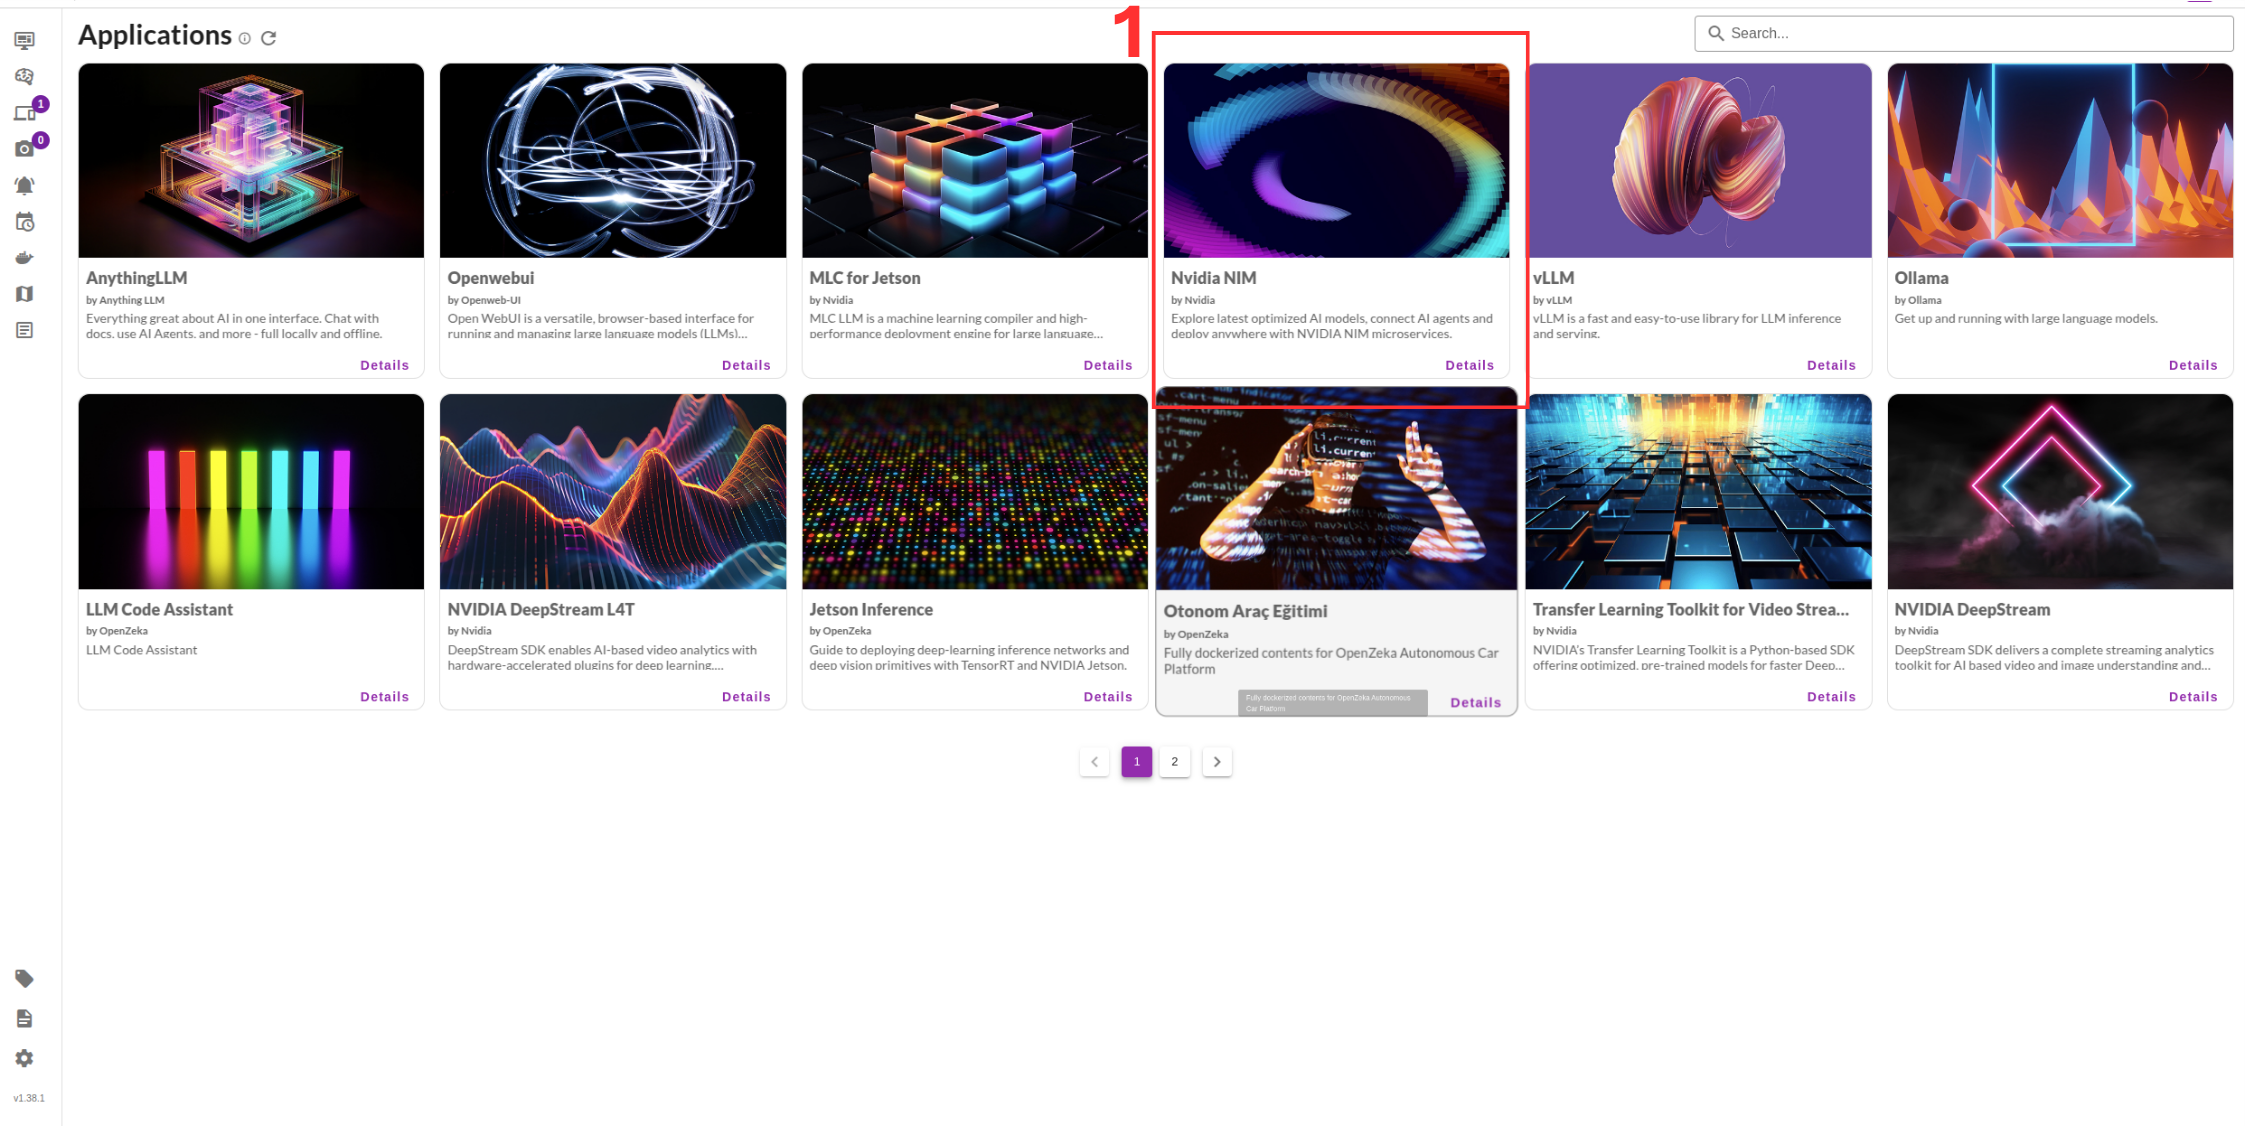
Task: Click the Transfer Learning Toolkit title
Action: pos(1691,609)
